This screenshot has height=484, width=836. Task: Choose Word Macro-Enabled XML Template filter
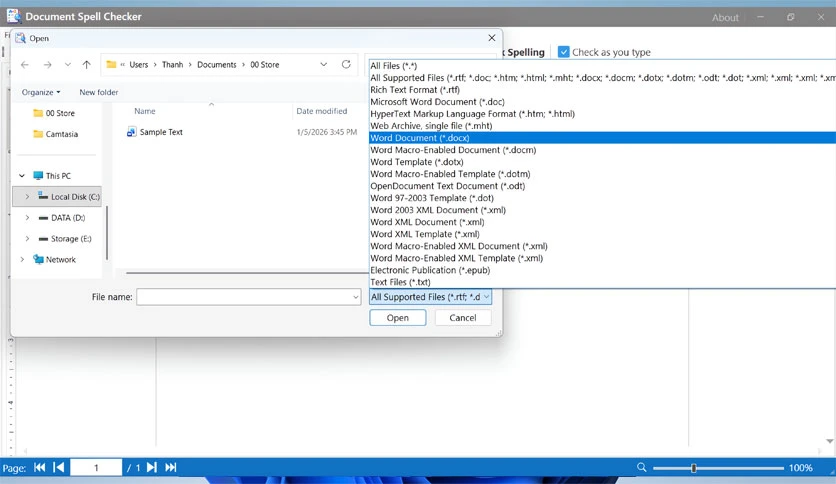[x=602, y=258]
